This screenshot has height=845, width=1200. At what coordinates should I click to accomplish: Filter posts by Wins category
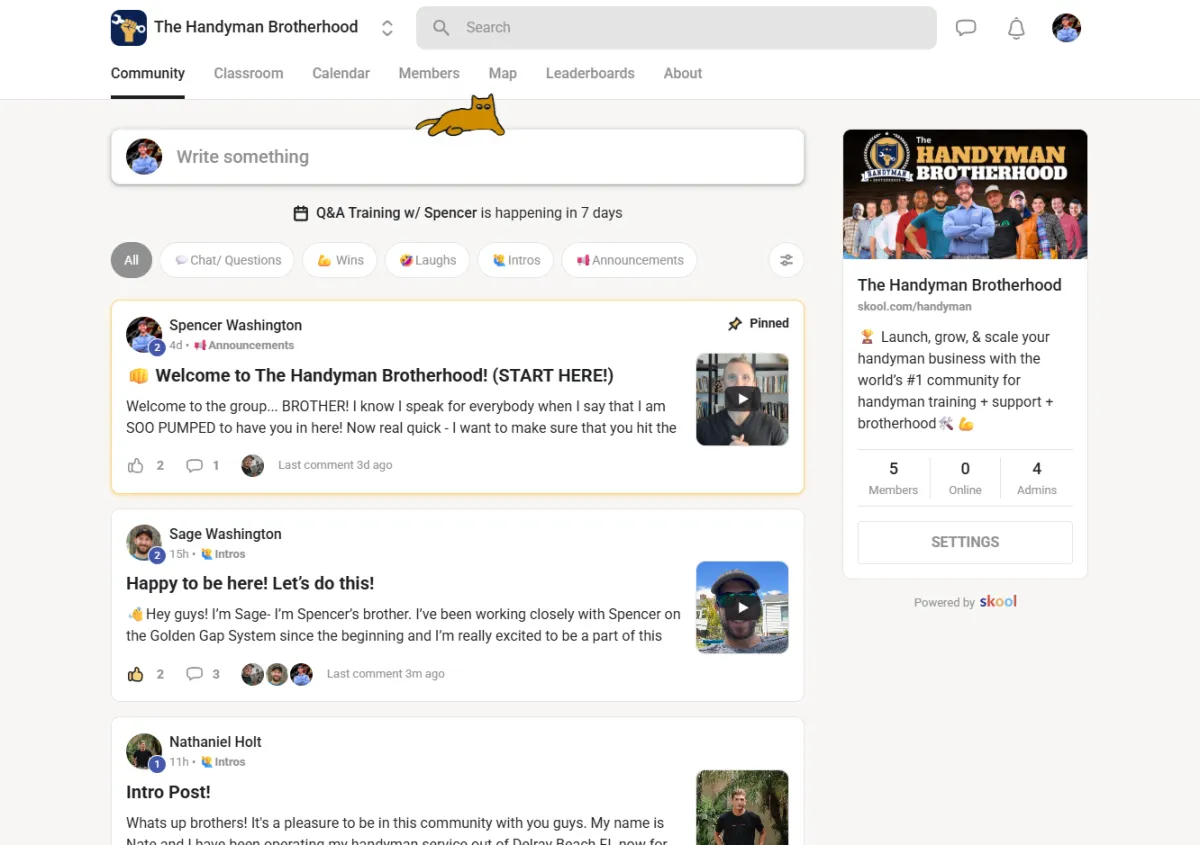coord(340,260)
